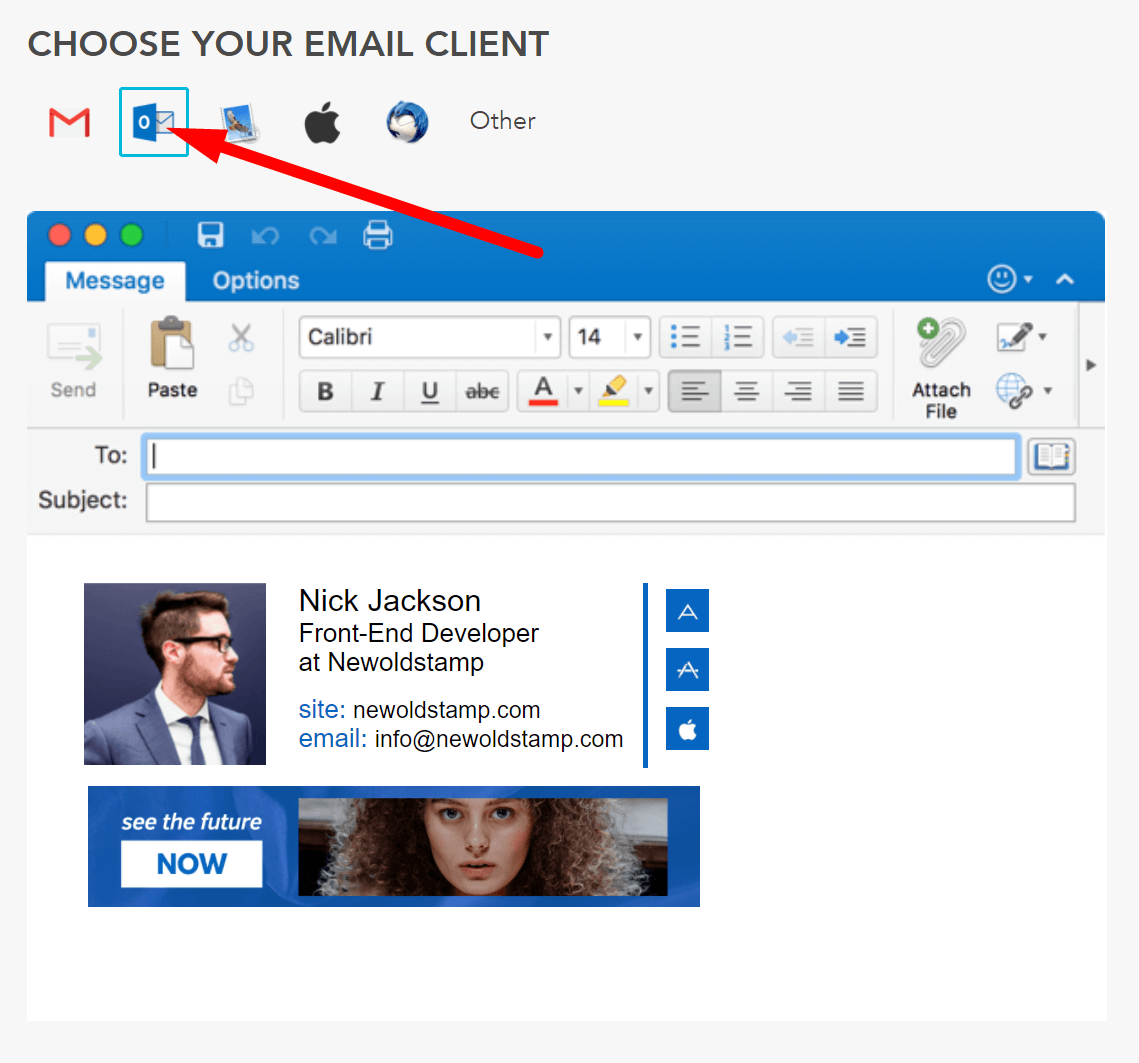Open the smiley feedback menu
The width and height of the screenshot is (1139, 1063).
(x=1009, y=278)
